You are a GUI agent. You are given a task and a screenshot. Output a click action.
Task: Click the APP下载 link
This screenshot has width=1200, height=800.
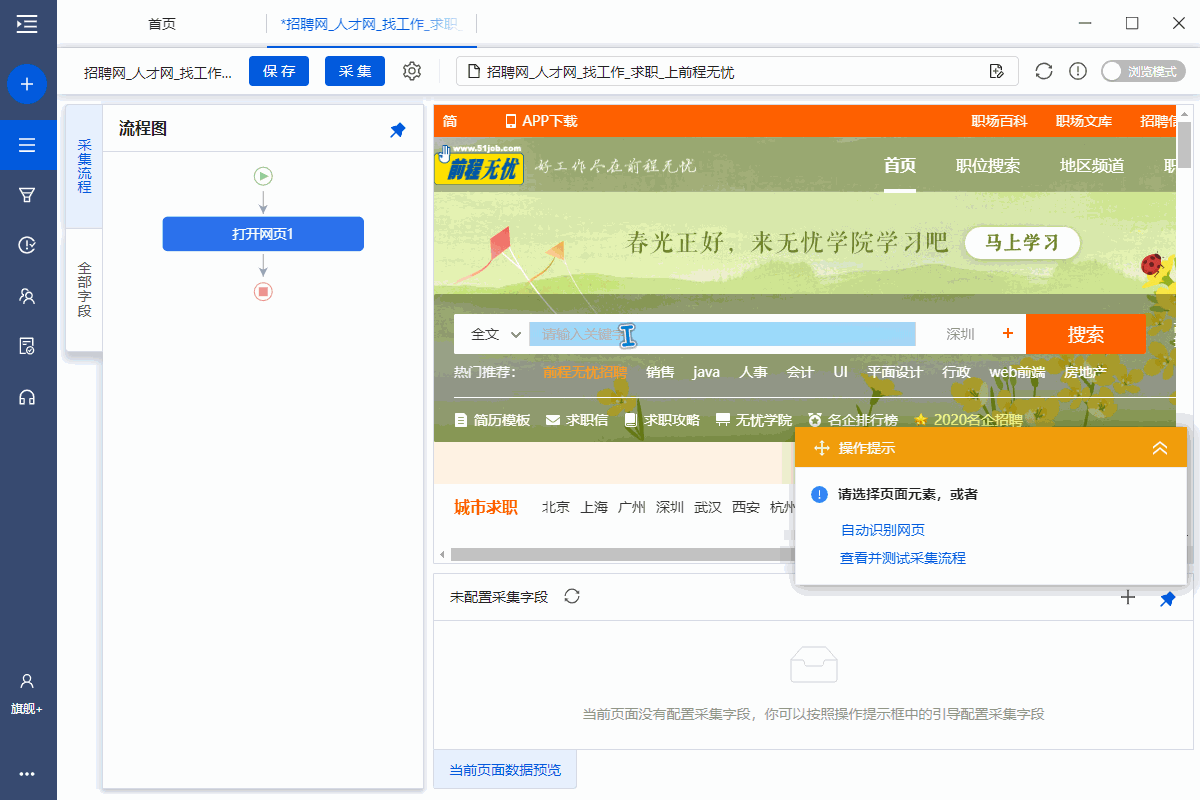click(x=541, y=121)
